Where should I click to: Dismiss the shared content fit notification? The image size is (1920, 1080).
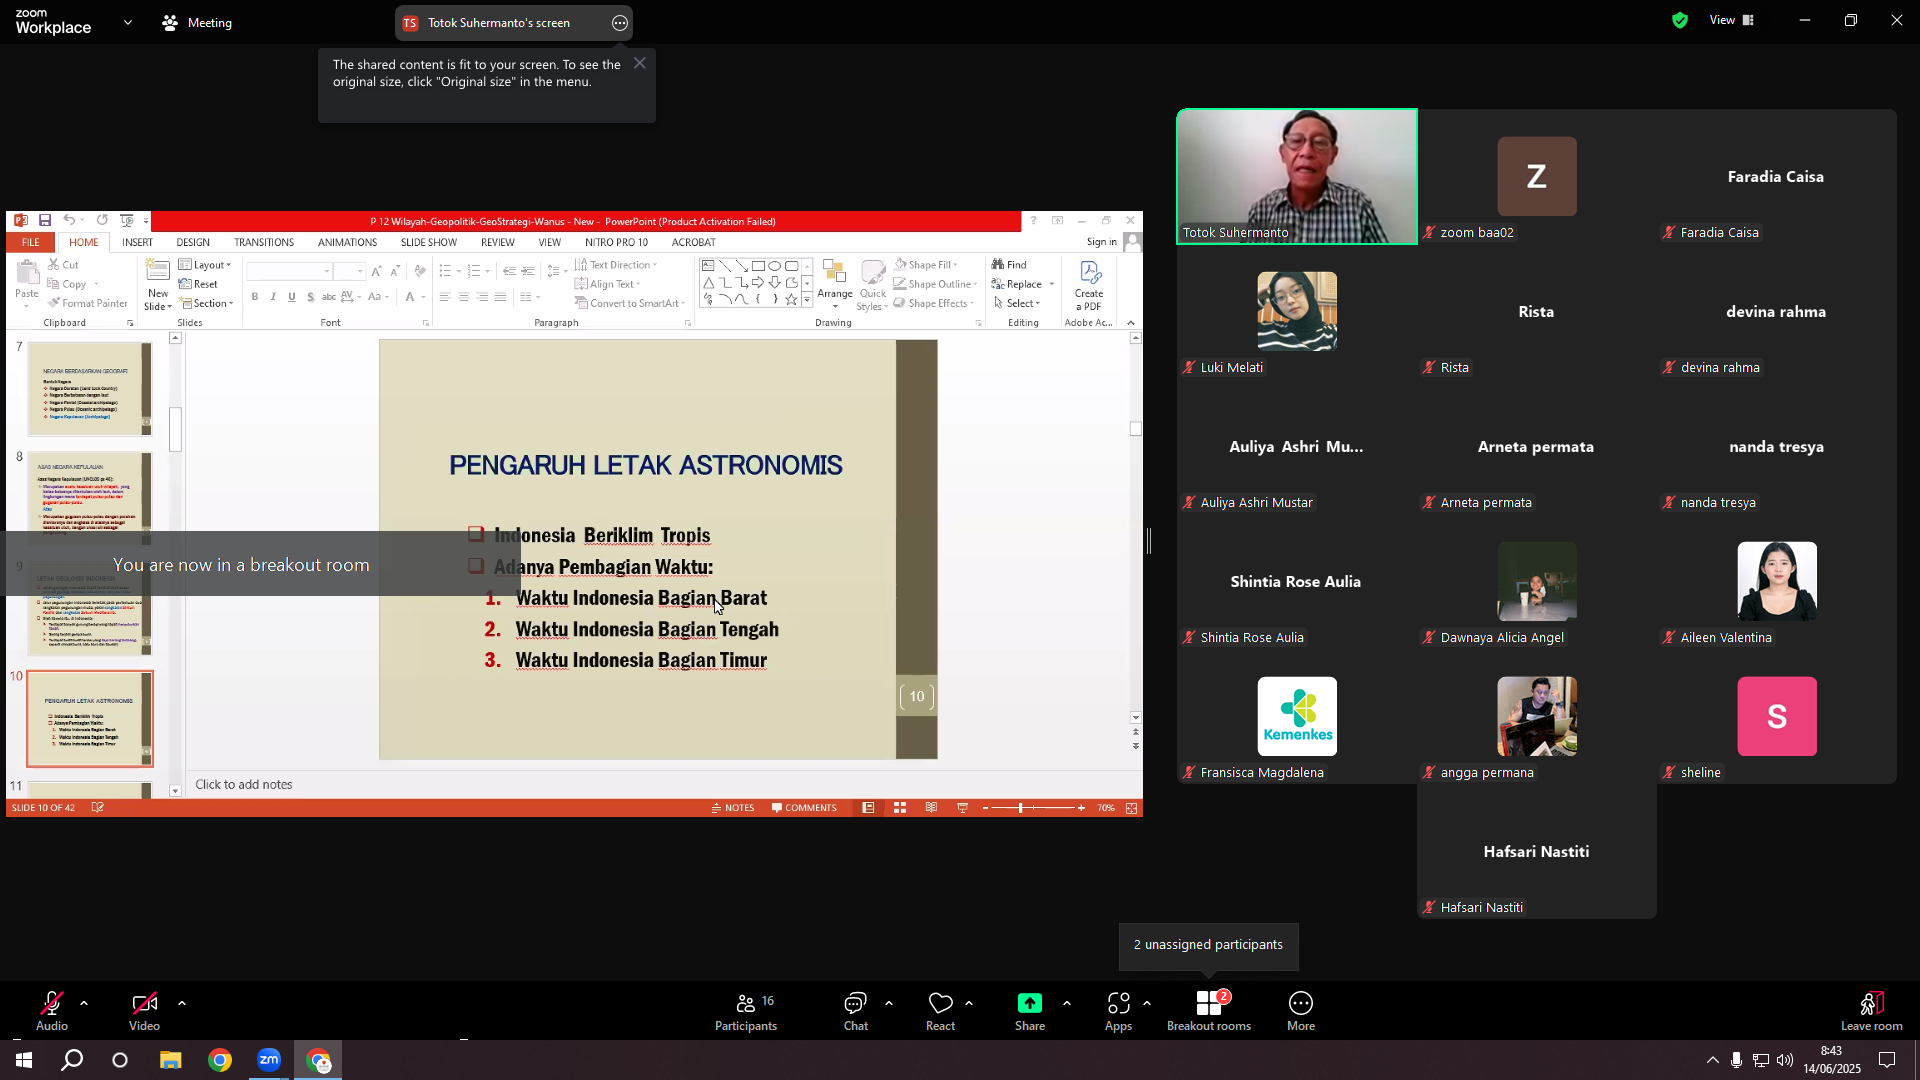[x=640, y=63]
